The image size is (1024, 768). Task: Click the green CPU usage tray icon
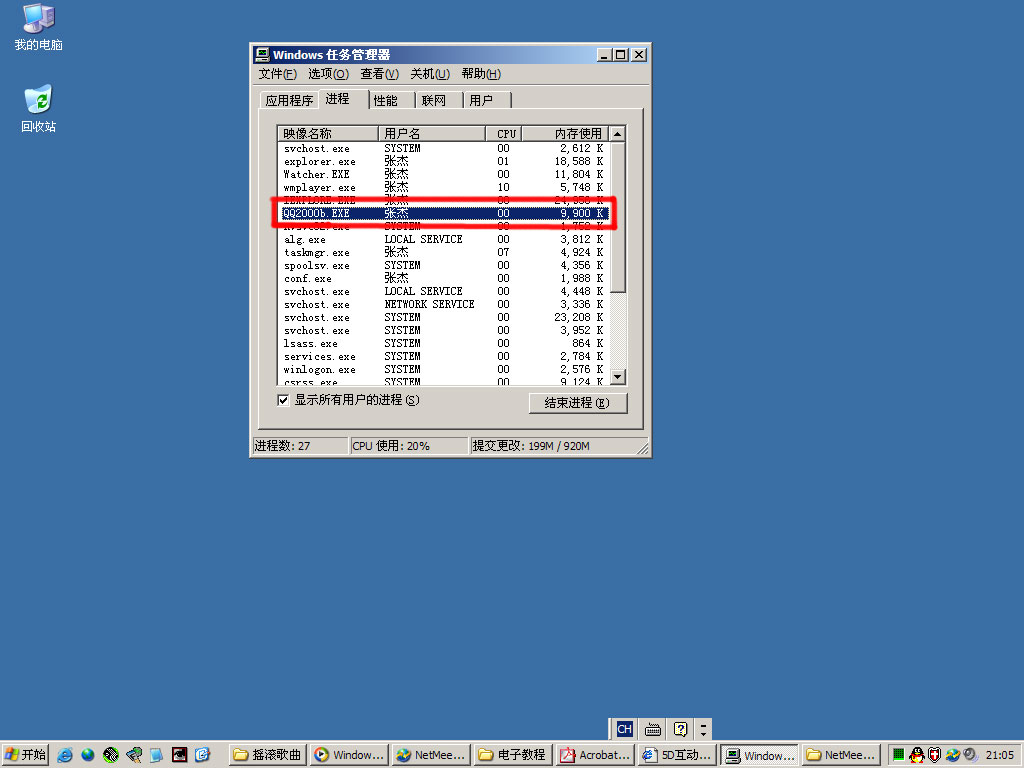899,755
